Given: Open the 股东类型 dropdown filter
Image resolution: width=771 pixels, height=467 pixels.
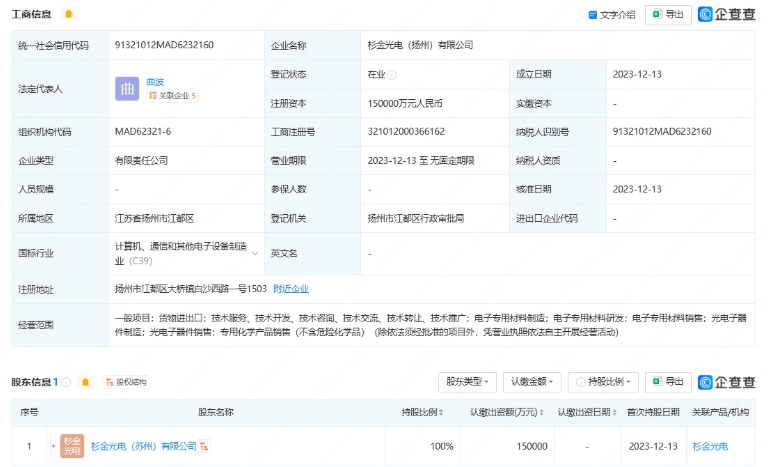Looking at the screenshot, I should point(467,382).
